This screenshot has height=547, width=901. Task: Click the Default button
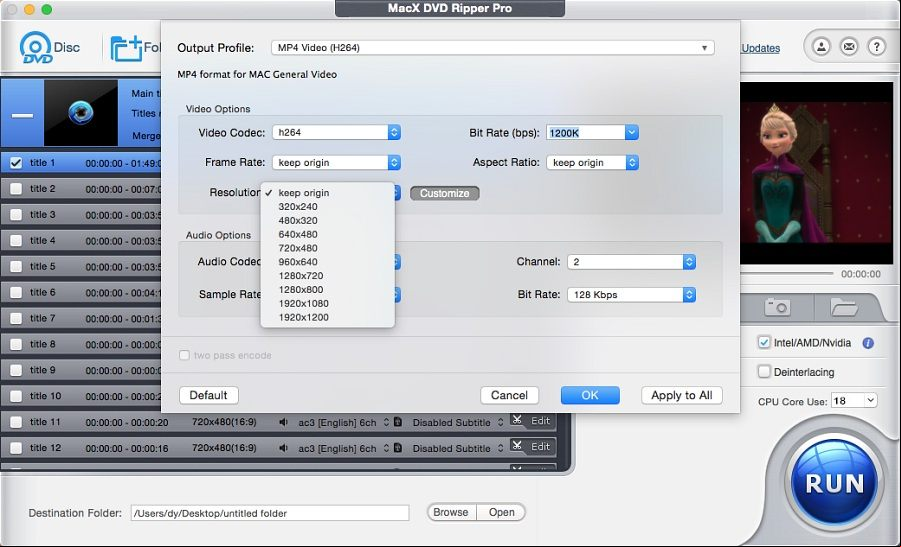pos(209,395)
